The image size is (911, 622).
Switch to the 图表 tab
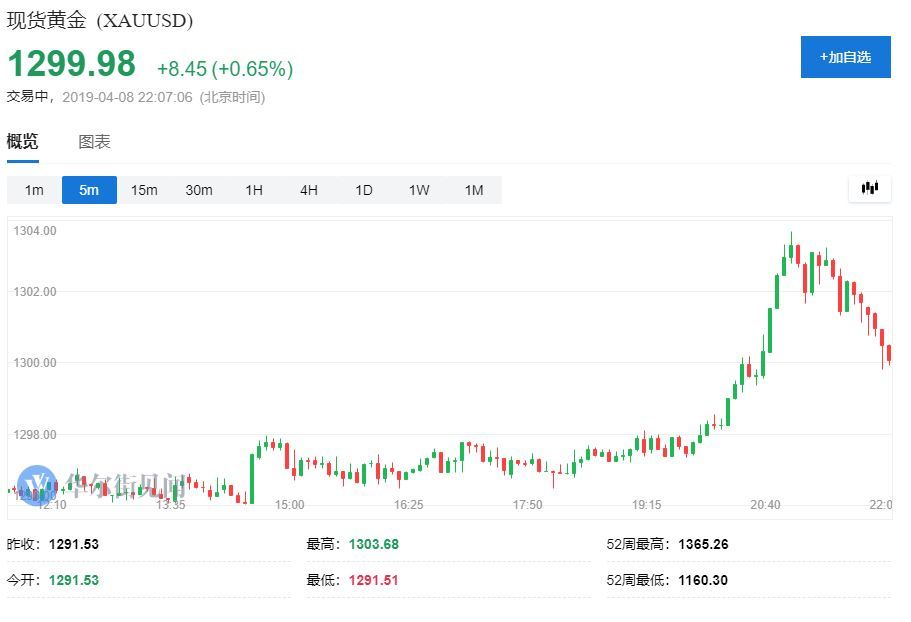[94, 142]
